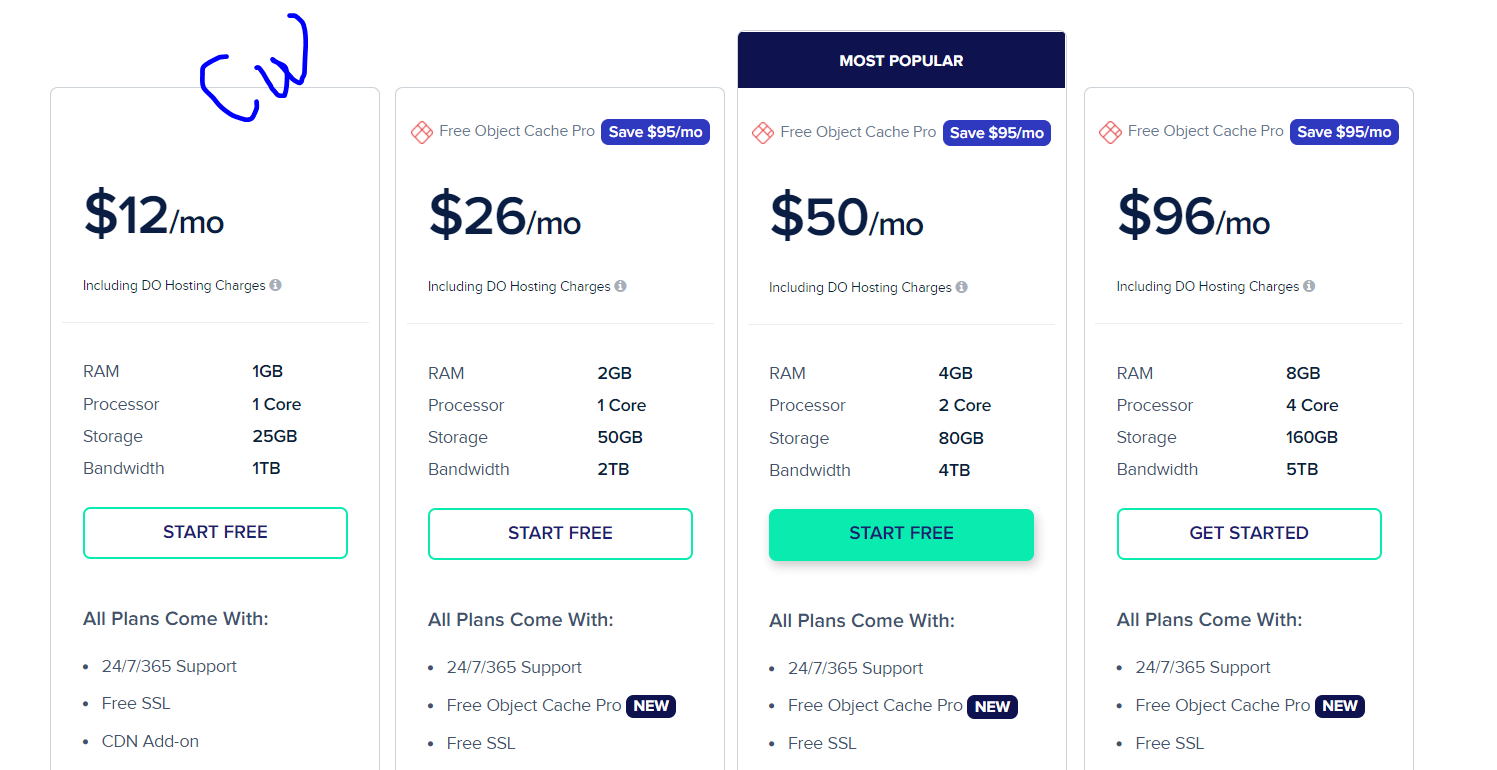
Task: Click info icon beside $96 plan hosting charges
Action: (x=1309, y=286)
